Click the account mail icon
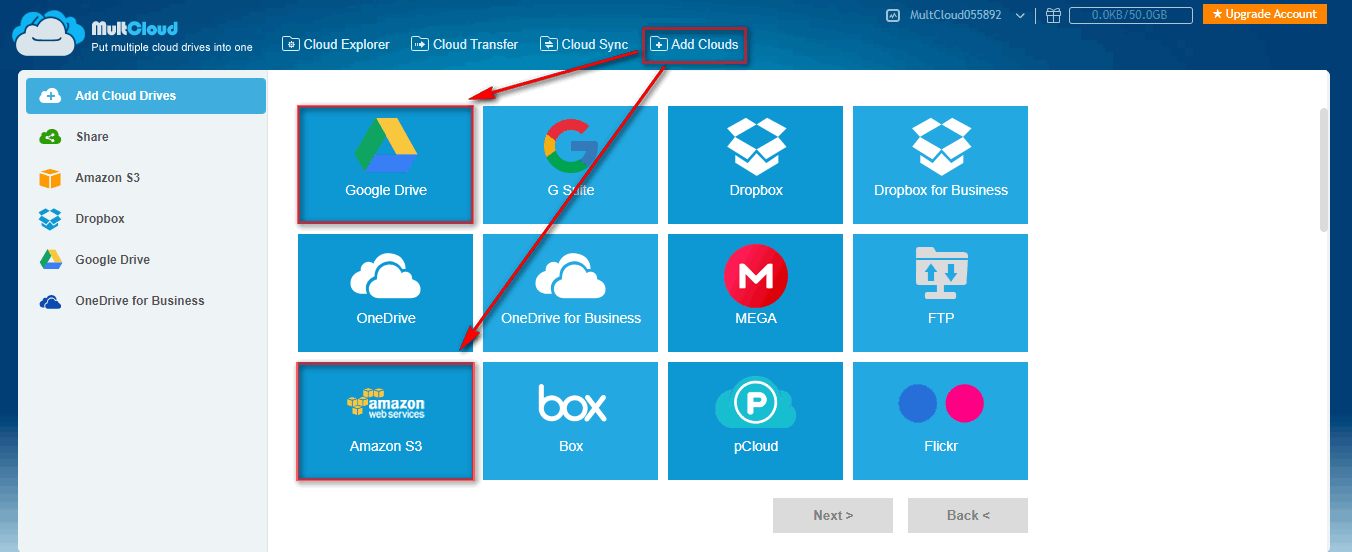Screen dimensions: 1352x552 (894, 15)
